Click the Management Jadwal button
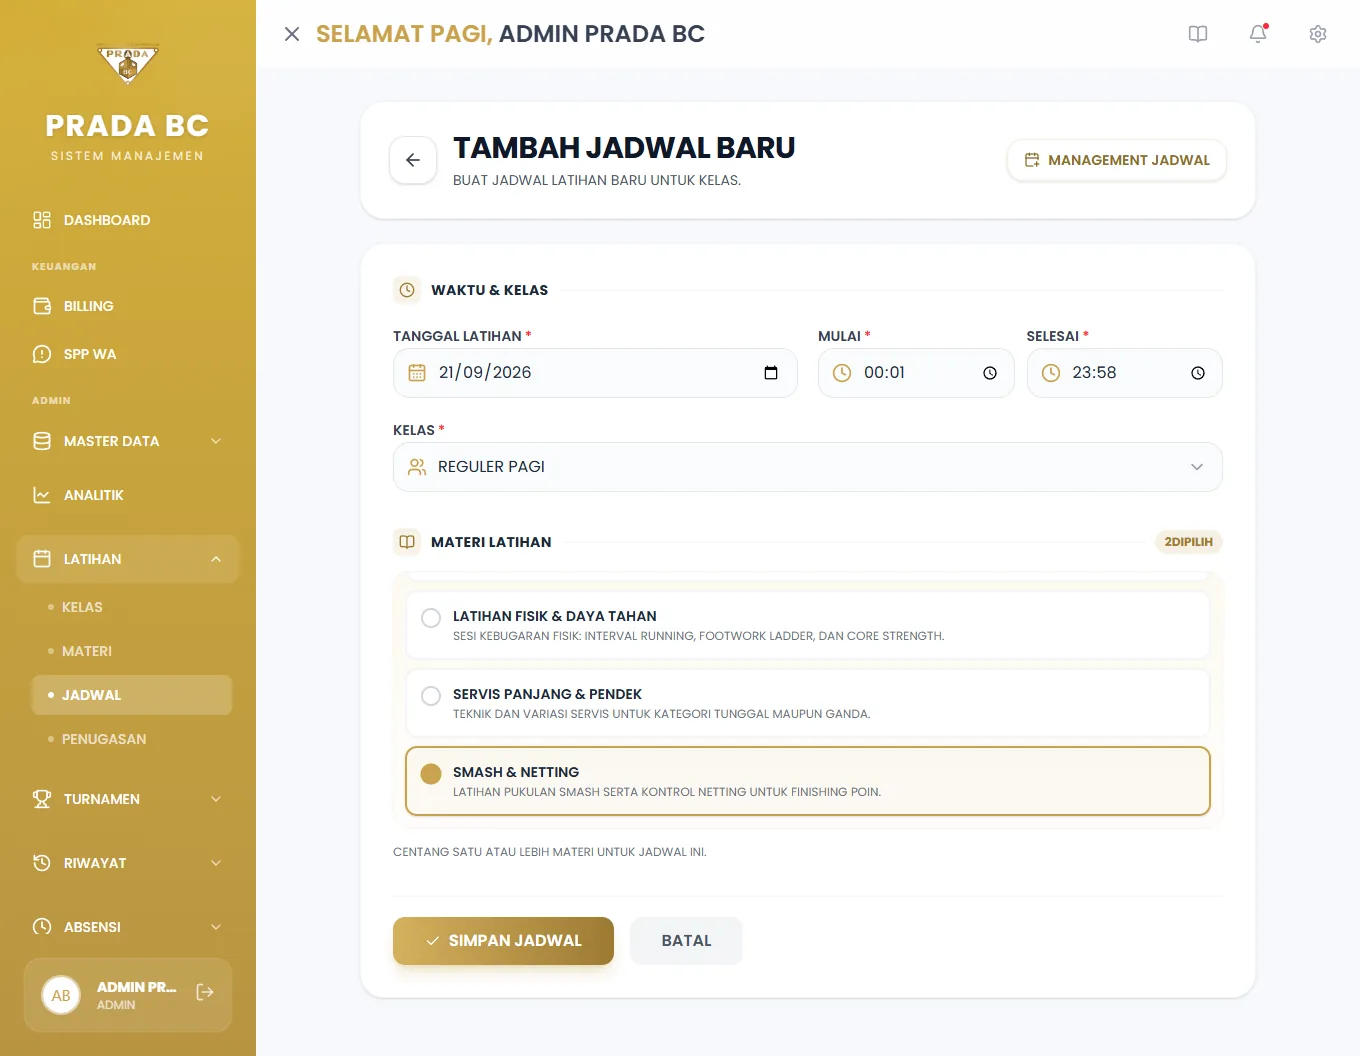The image size is (1360, 1056). (x=1117, y=160)
